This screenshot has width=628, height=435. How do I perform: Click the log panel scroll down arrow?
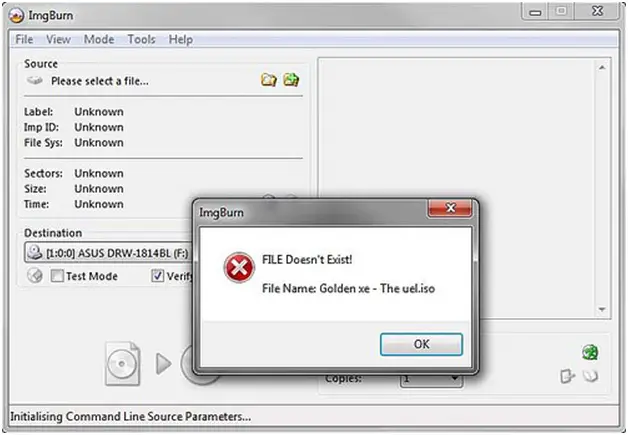(x=602, y=309)
